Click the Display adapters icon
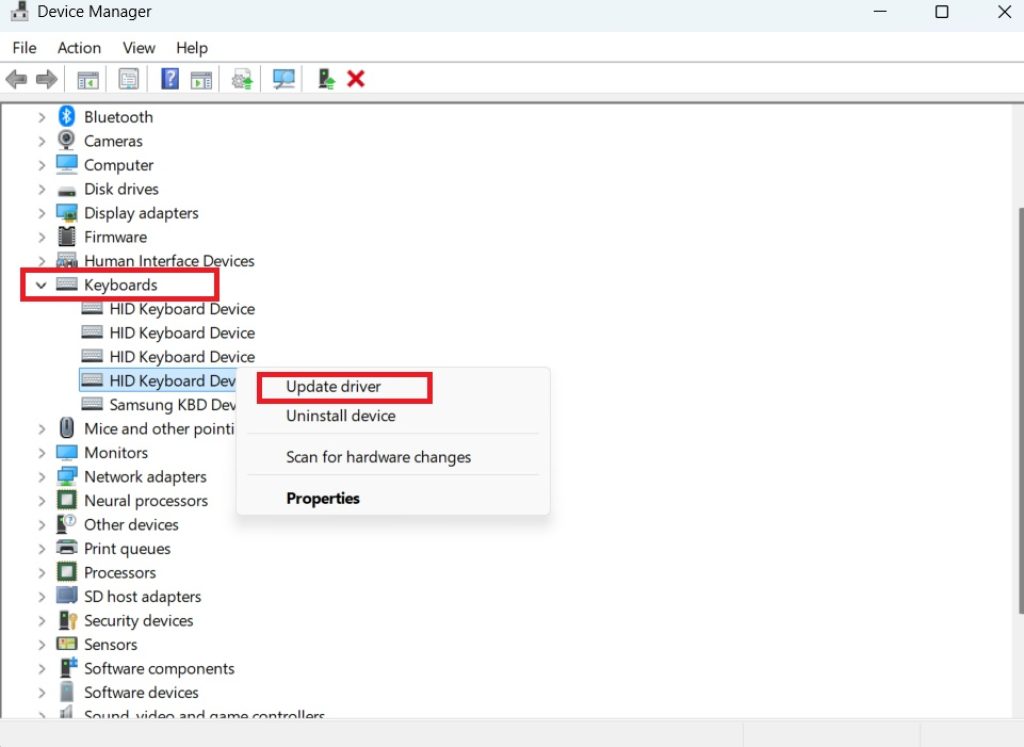This screenshot has height=747, width=1024. point(67,213)
